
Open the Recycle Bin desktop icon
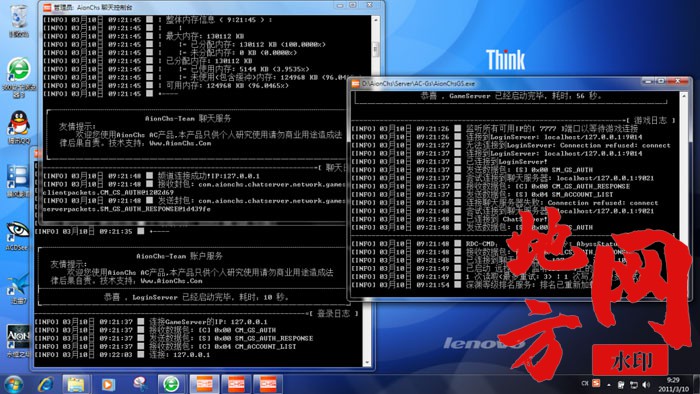(x=19, y=20)
